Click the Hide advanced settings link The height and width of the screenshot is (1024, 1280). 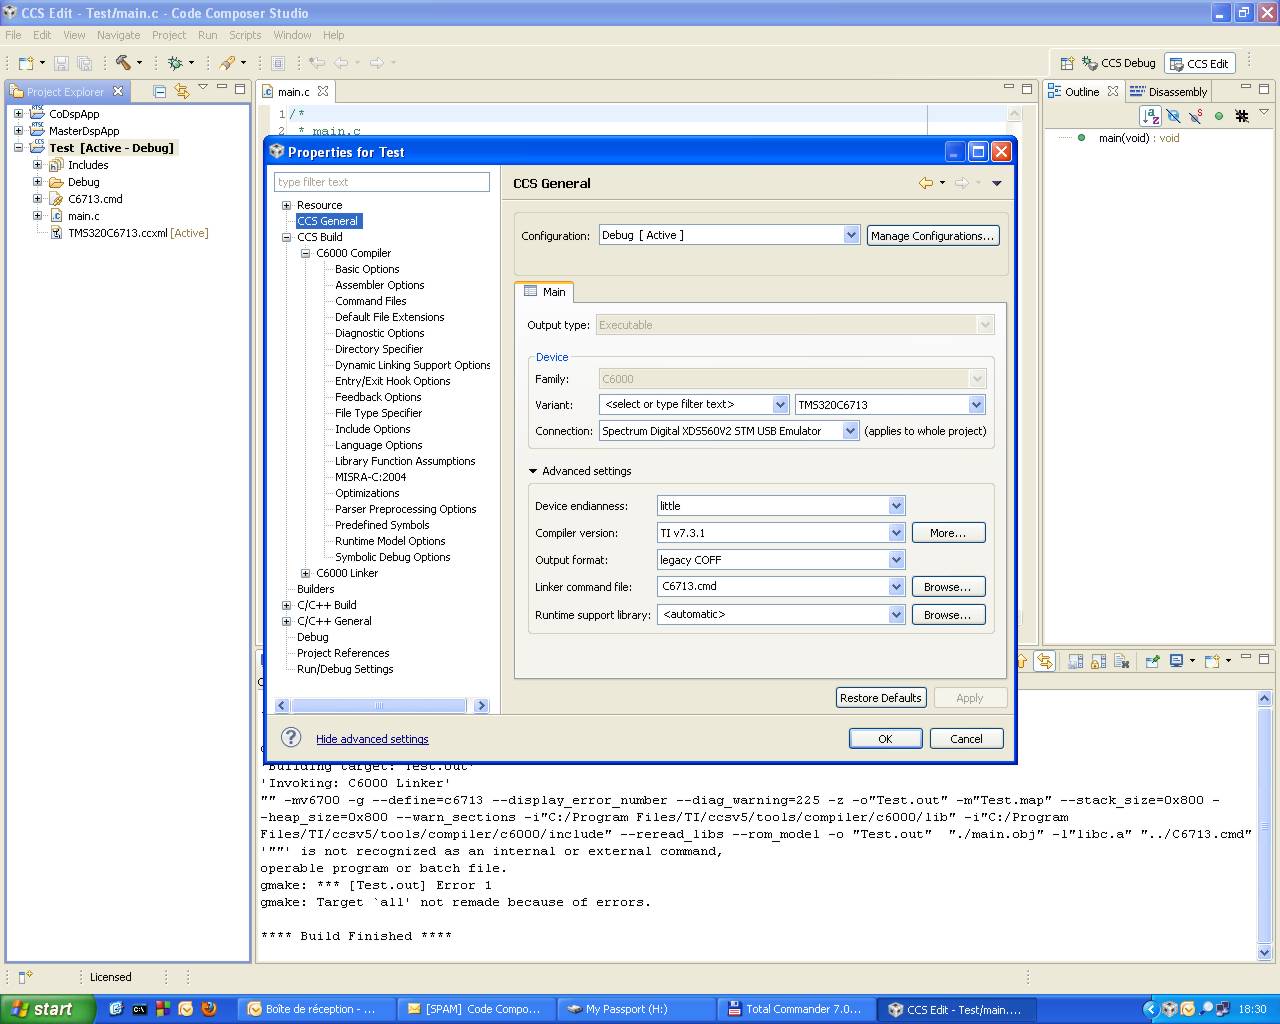pos(372,739)
